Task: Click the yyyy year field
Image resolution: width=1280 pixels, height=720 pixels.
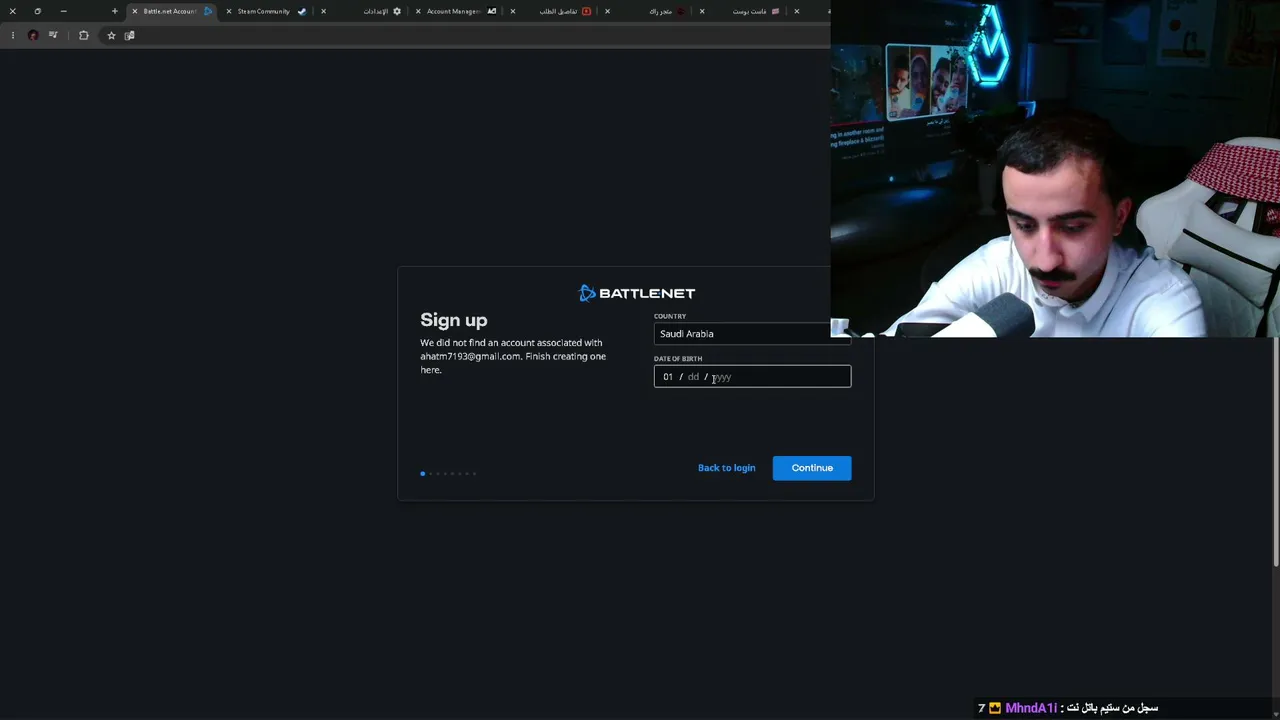Action: (x=722, y=377)
